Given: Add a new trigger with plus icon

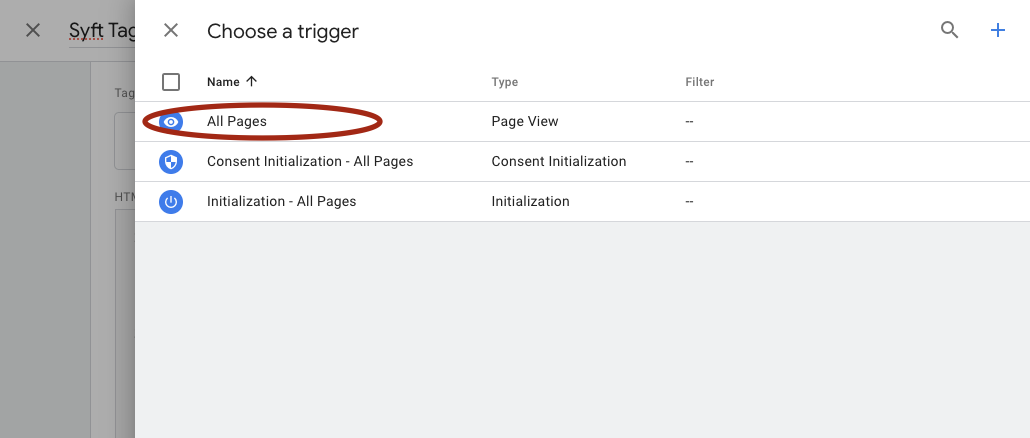Looking at the screenshot, I should coord(997,30).
